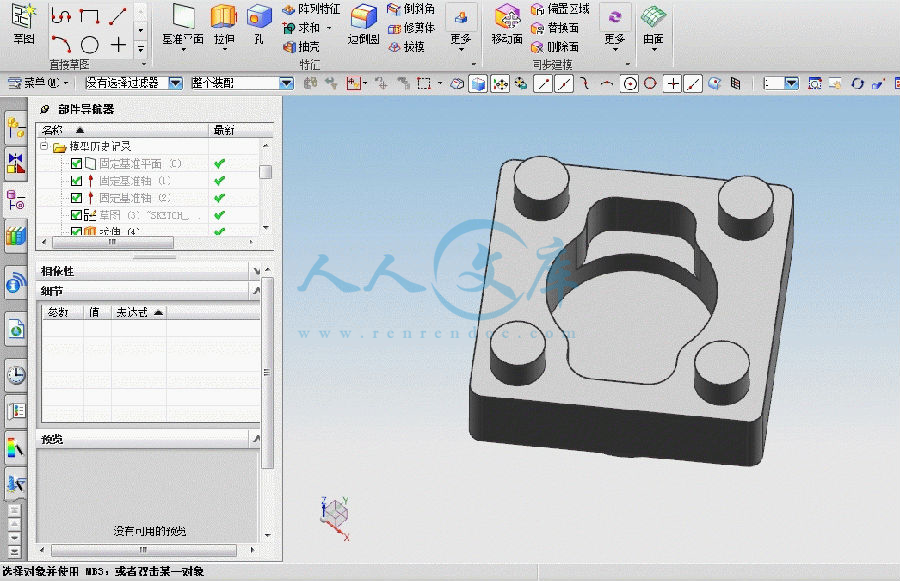
Task: Open the 菜单(M) menu
Action: coord(39,83)
